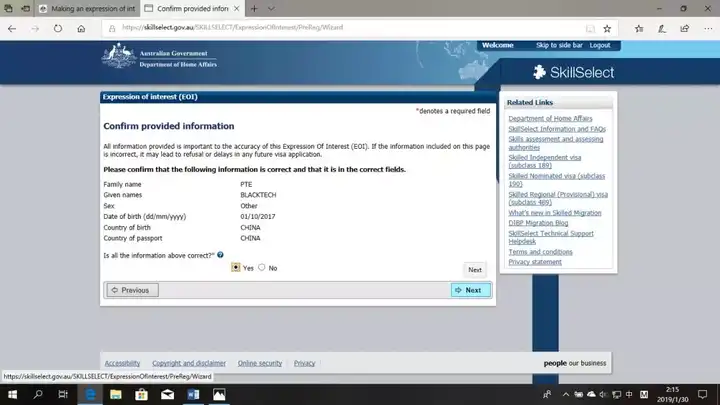Open SkillSelect Technical Support Helpdesk link
The image size is (720, 405).
(551, 237)
